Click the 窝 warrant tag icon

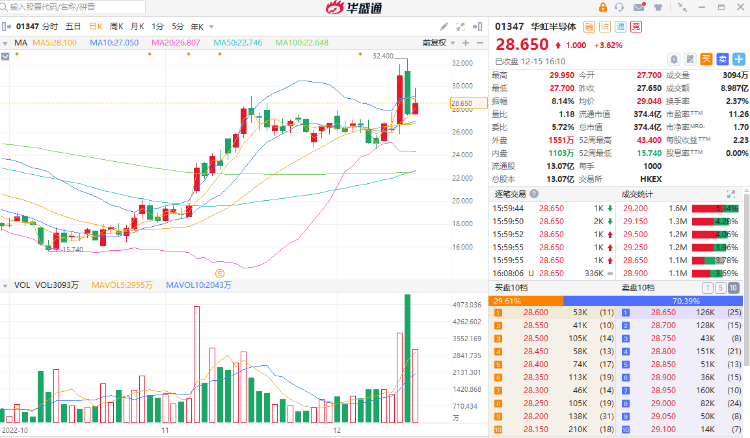coord(636,27)
